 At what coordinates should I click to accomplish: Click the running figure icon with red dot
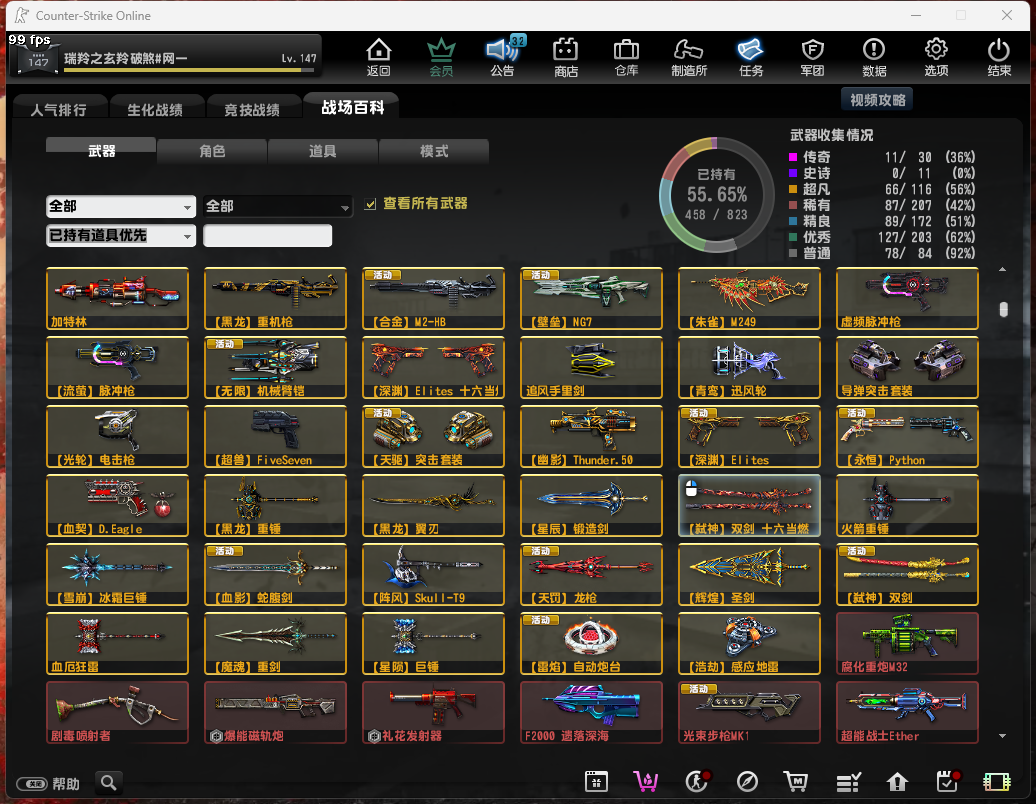pos(697,782)
